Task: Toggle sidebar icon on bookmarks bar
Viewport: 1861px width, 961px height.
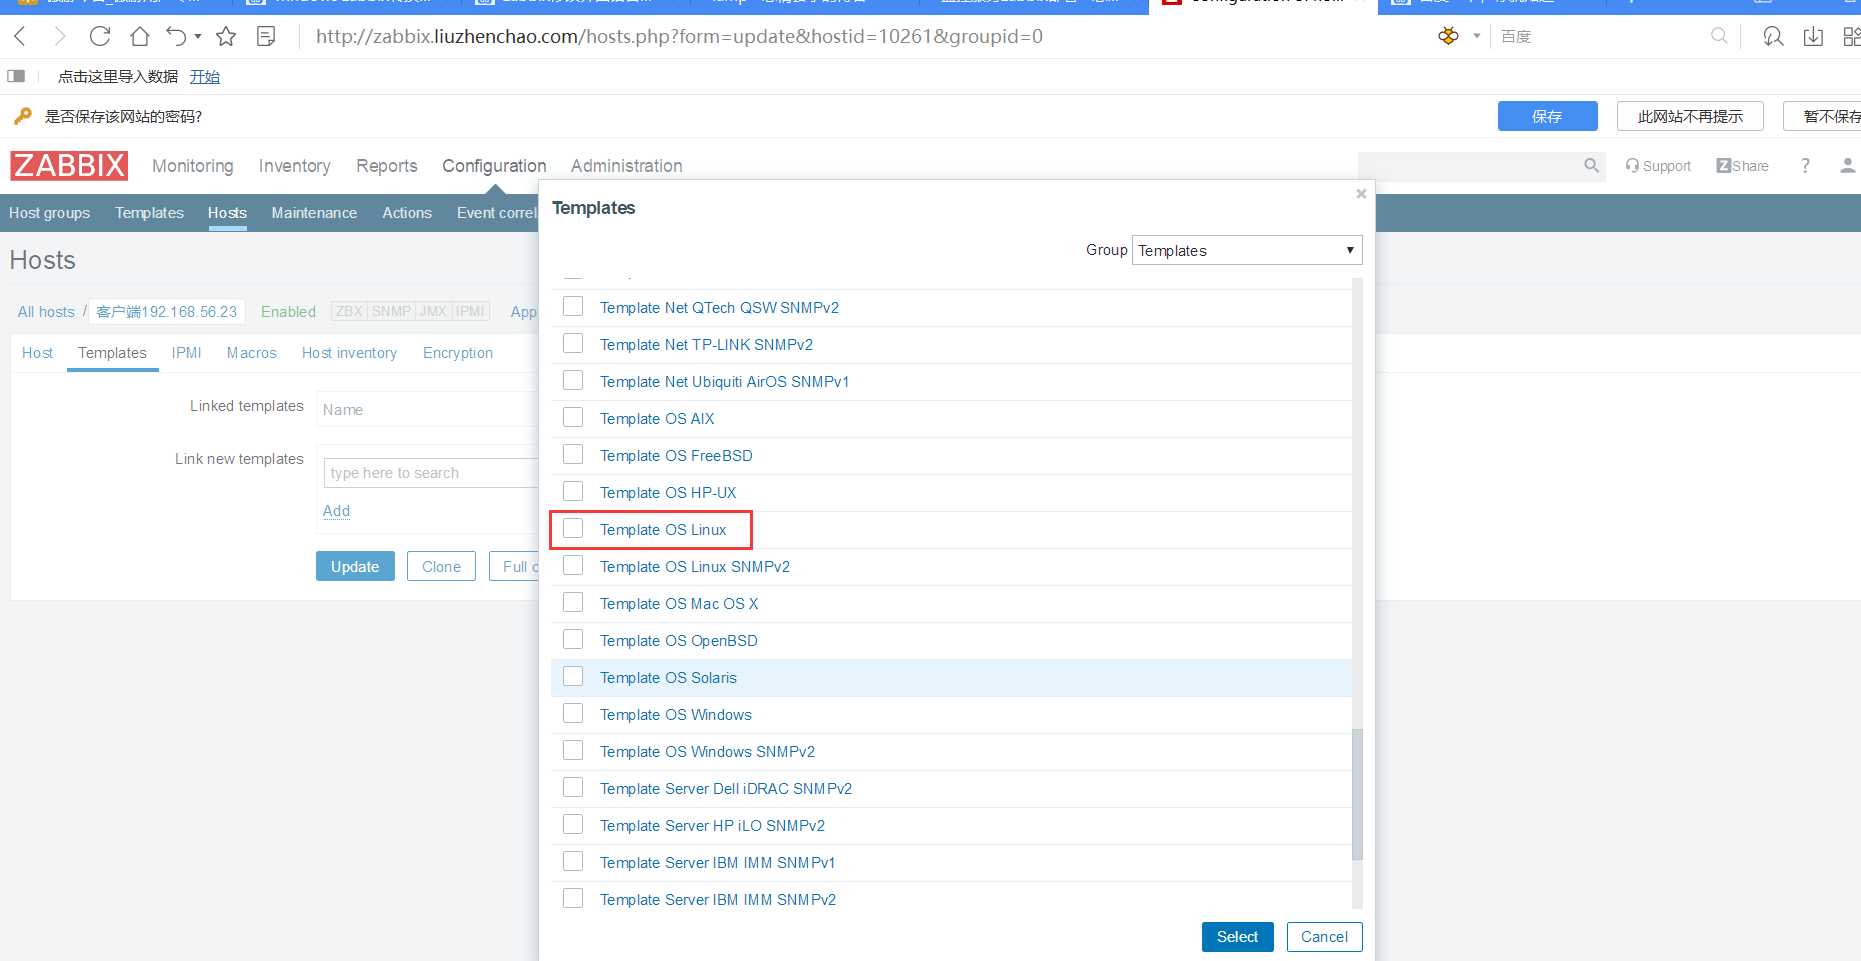Action: coord(16,76)
